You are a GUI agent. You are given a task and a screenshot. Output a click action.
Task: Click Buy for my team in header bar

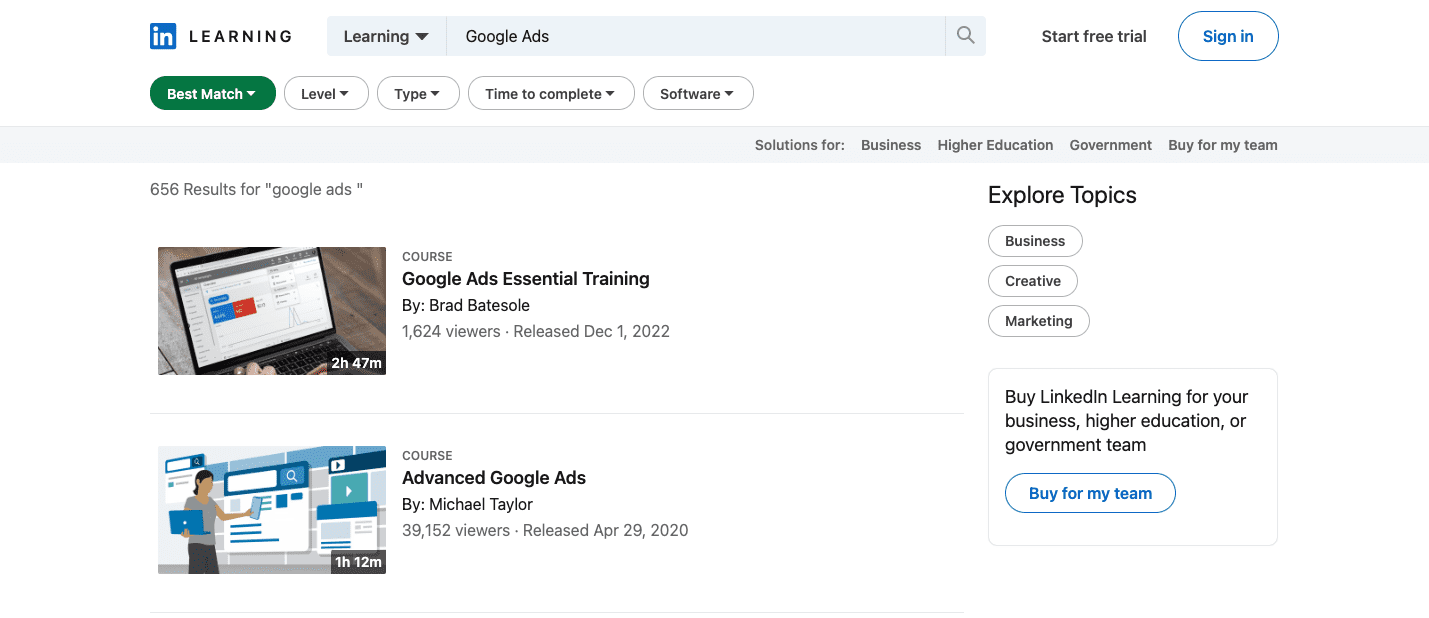pos(1223,145)
